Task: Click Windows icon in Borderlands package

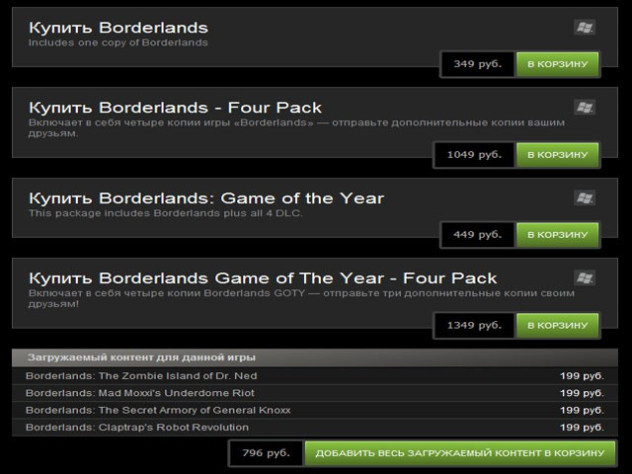Action: tap(584, 27)
